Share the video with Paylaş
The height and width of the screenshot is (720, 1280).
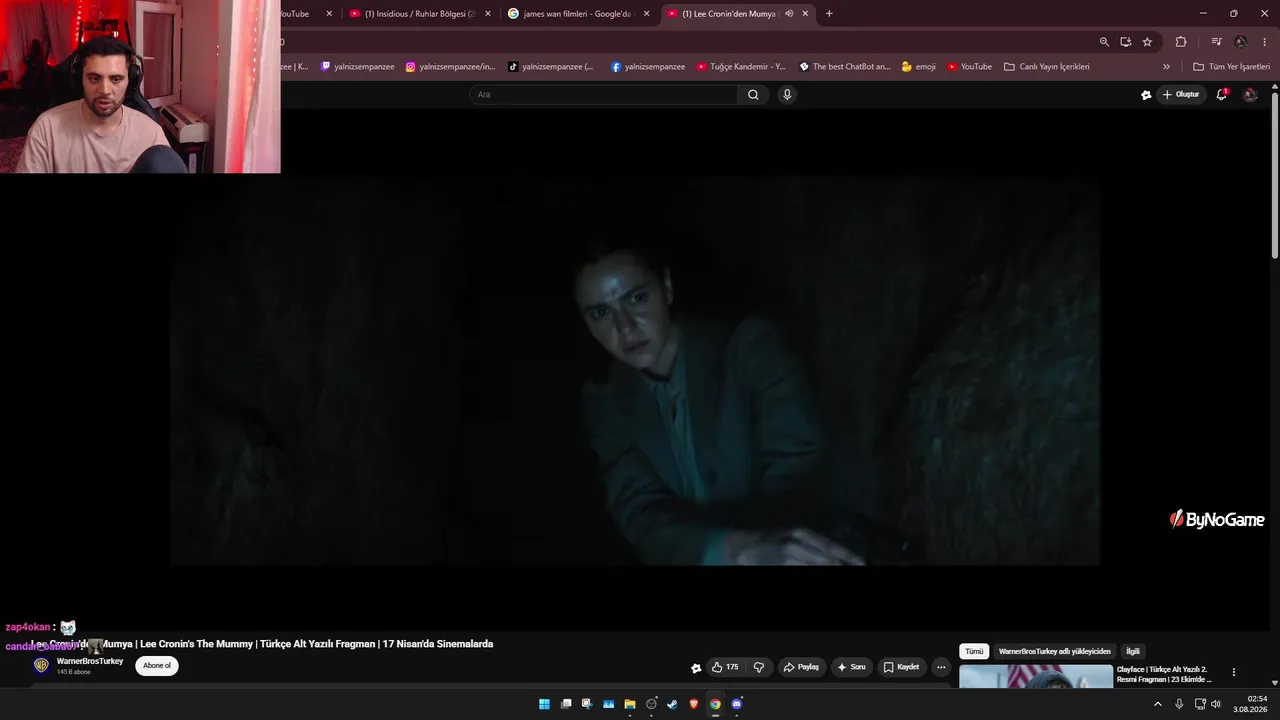point(801,667)
